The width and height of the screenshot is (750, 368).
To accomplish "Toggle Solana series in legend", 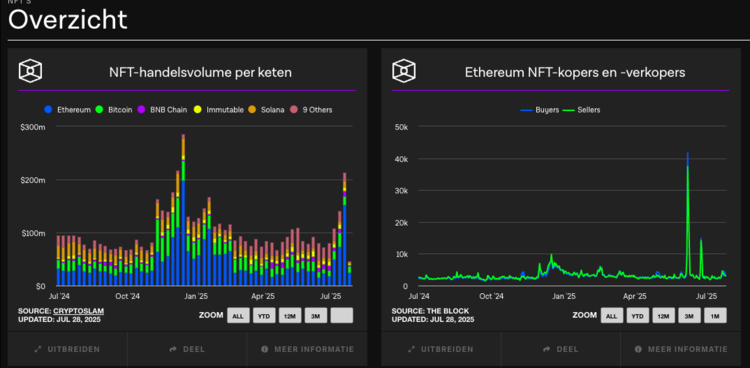I will click(266, 110).
